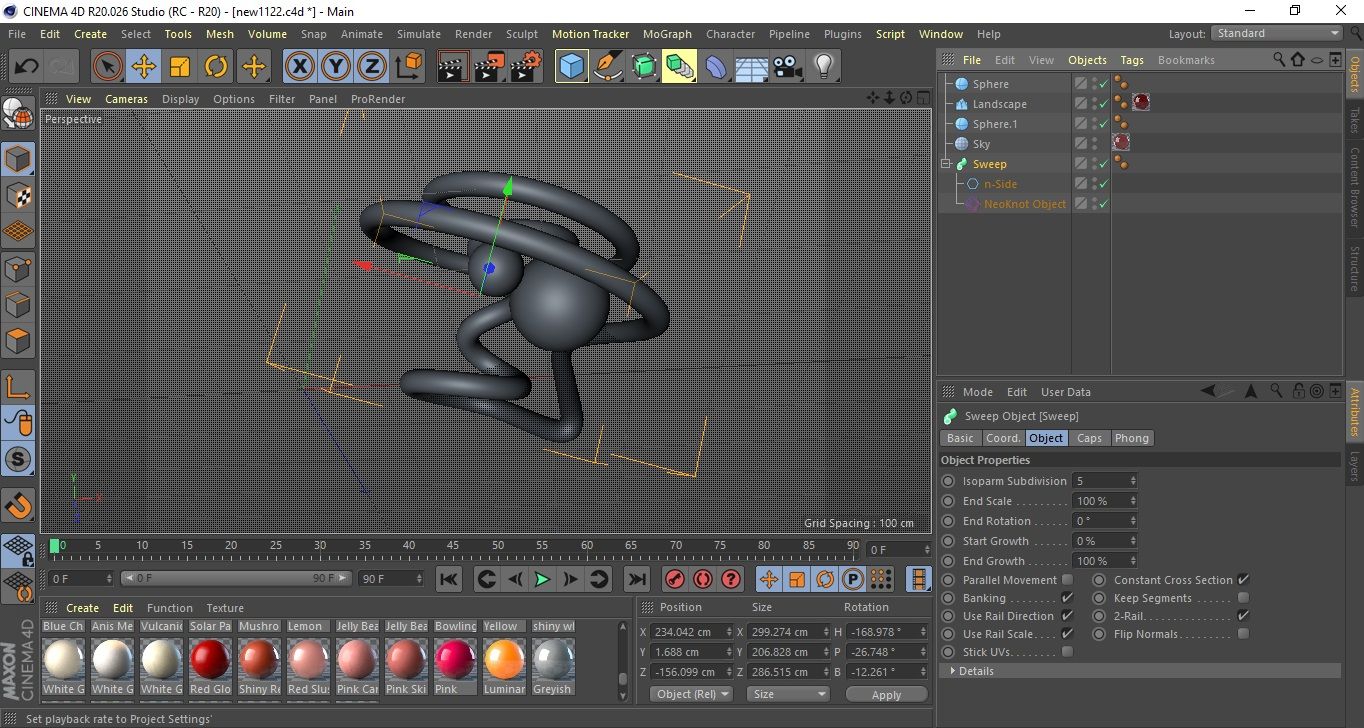The image size is (1364, 728).
Task: Click the Make Editable icon
Action: pos(18,115)
